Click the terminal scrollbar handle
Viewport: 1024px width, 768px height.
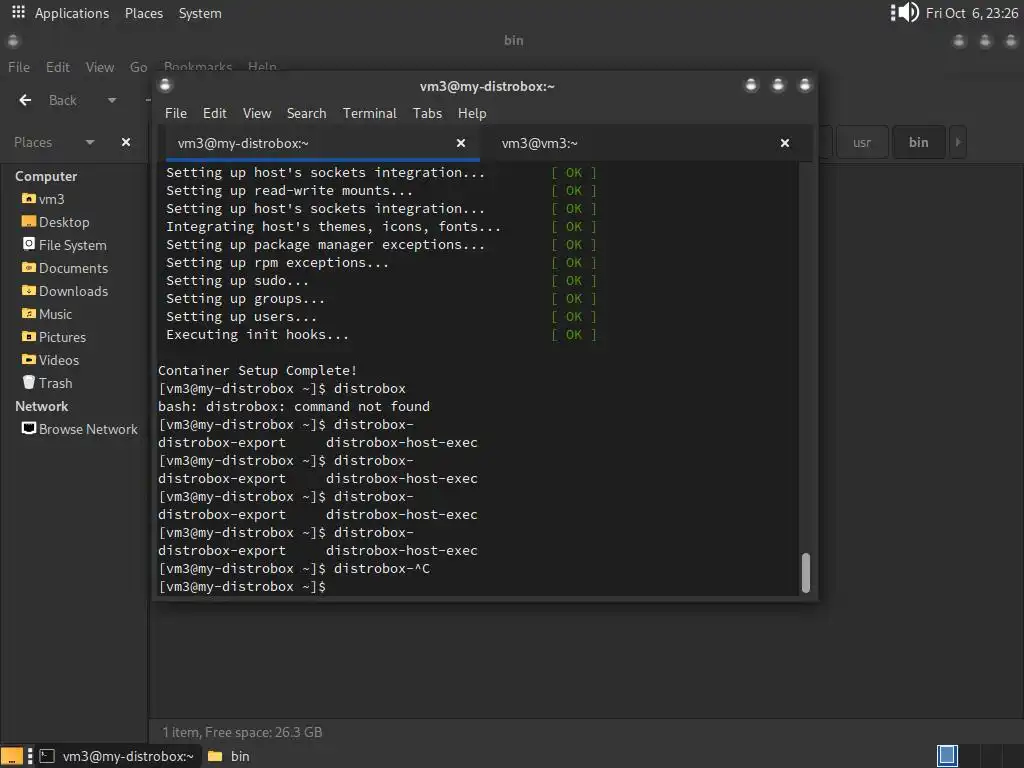click(x=806, y=573)
